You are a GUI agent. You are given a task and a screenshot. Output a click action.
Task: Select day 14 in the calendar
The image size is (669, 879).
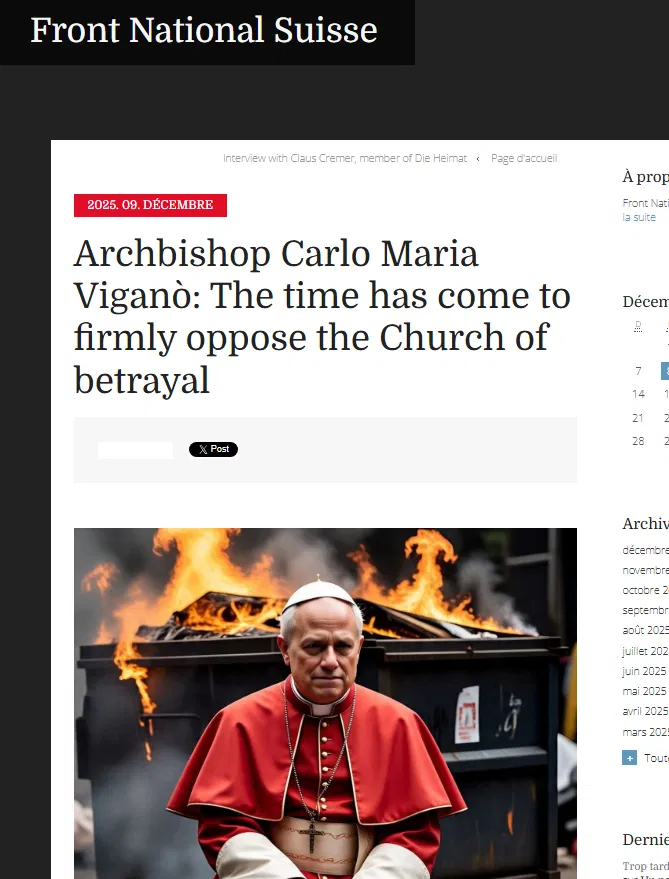[x=638, y=394]
